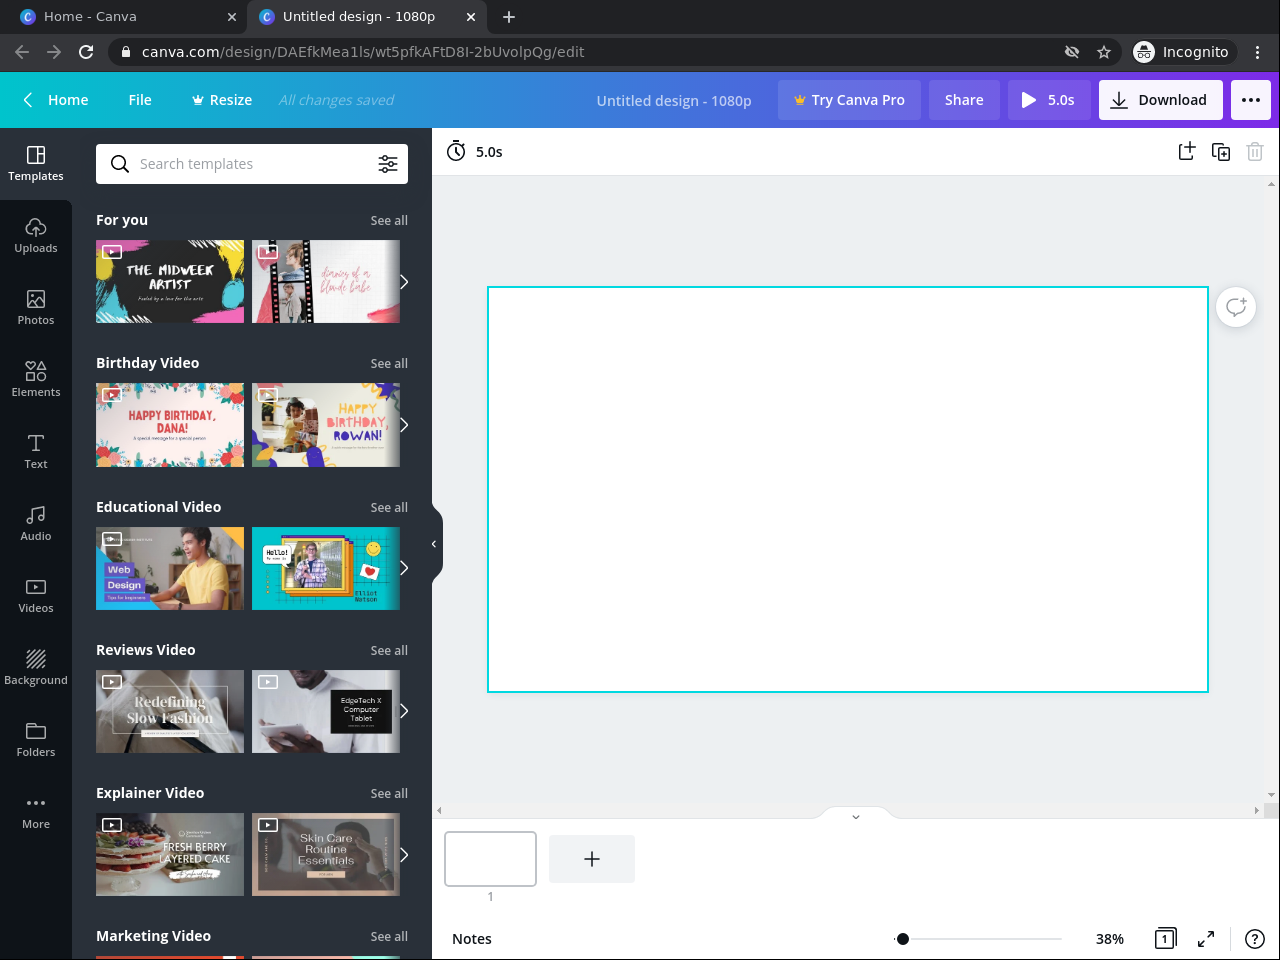1280x960 pixels.
Task: Select Web Design educational template
Action: tap(170, 568)
